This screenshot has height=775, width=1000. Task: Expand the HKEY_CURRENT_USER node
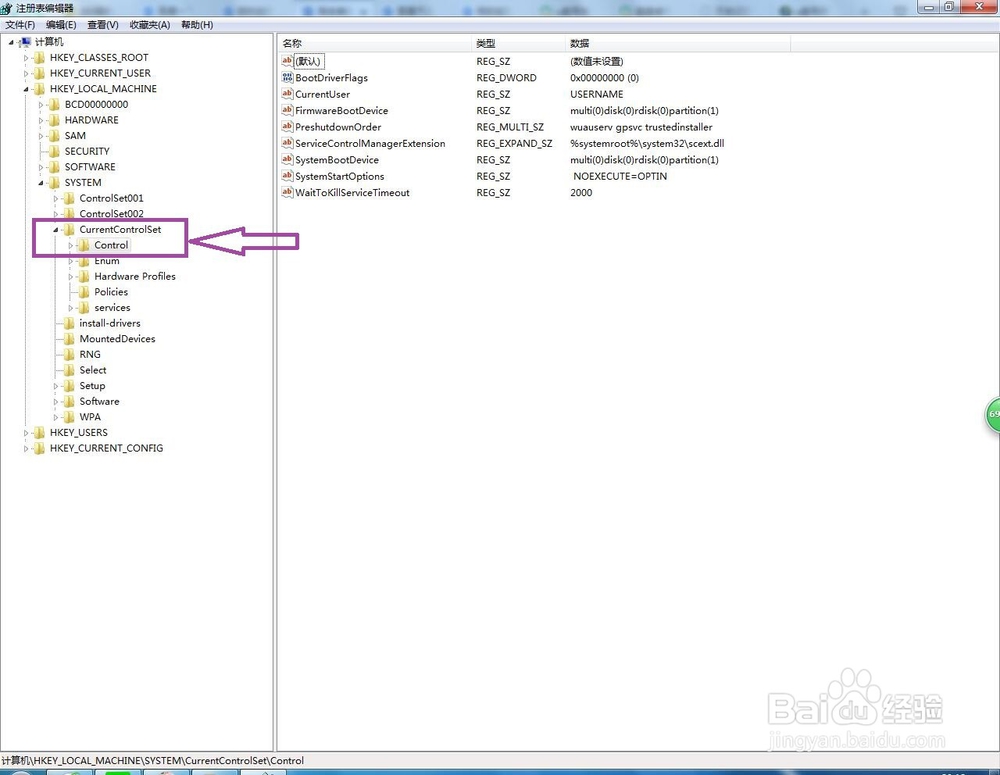26,74
